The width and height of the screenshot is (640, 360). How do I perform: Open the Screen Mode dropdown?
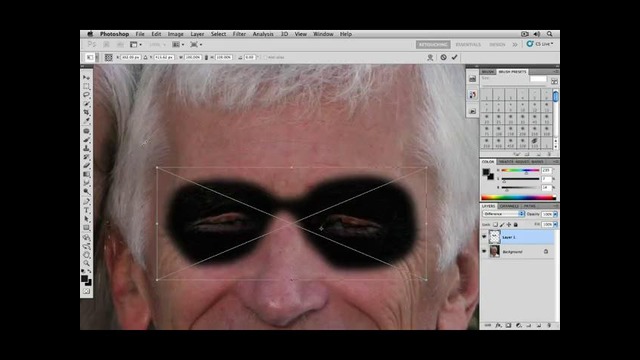[196, 44]
